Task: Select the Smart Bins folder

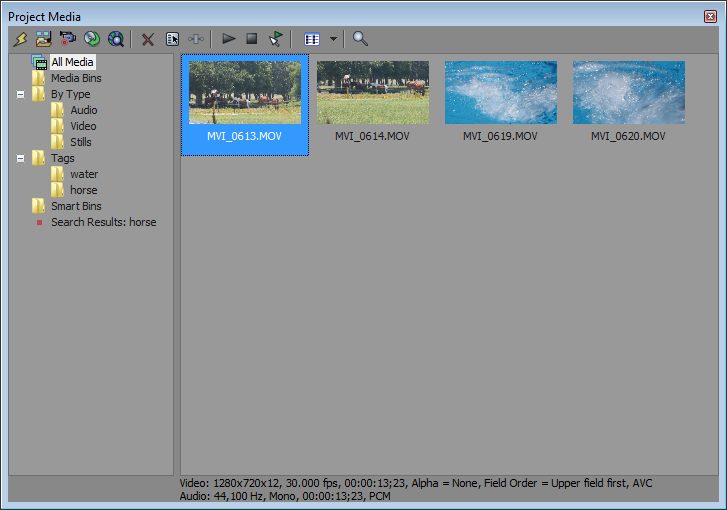Action: click(76, 206)
